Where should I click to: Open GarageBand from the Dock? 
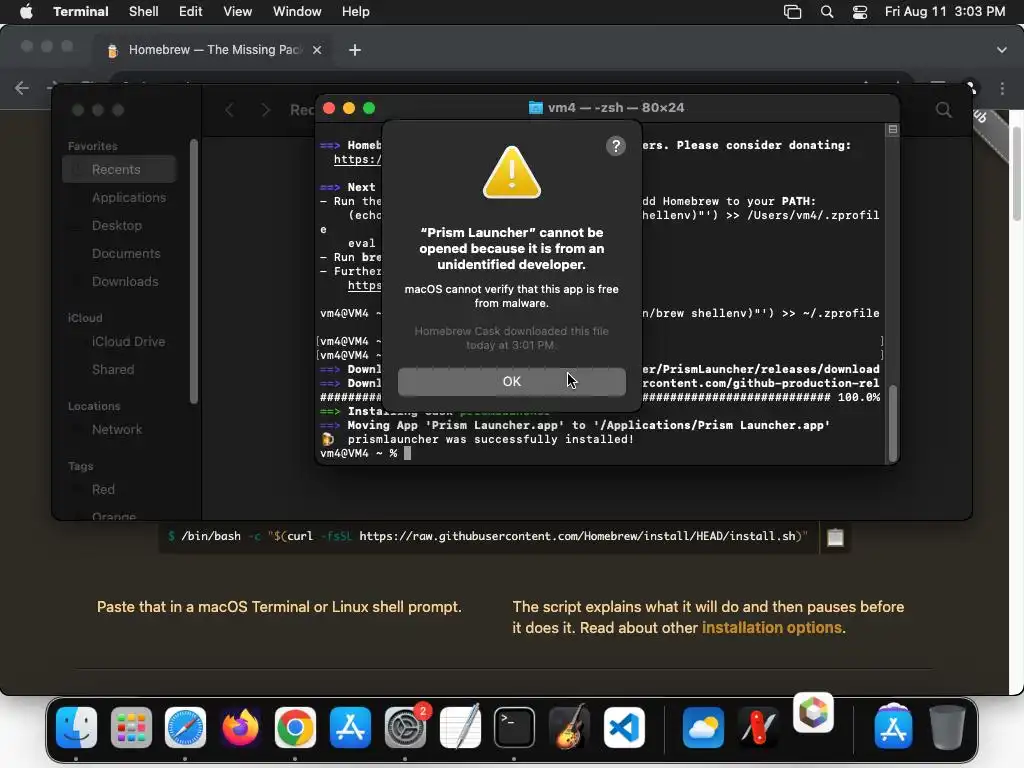[x=569, y=728]
